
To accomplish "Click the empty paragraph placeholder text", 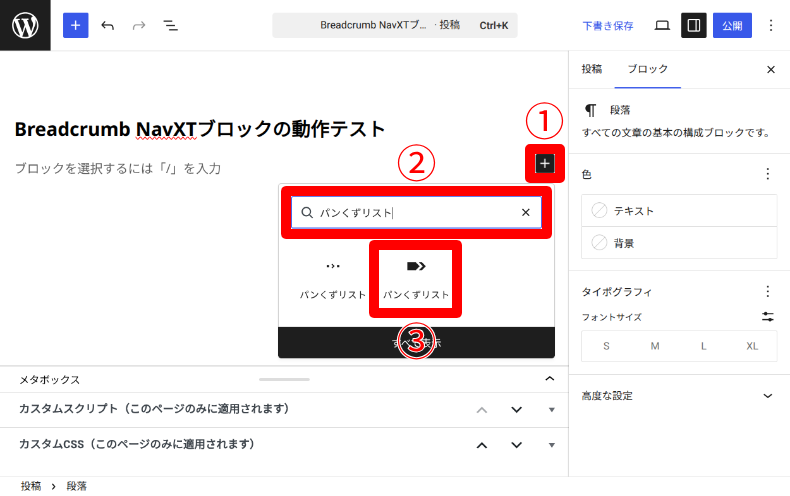I will (118, 168).
